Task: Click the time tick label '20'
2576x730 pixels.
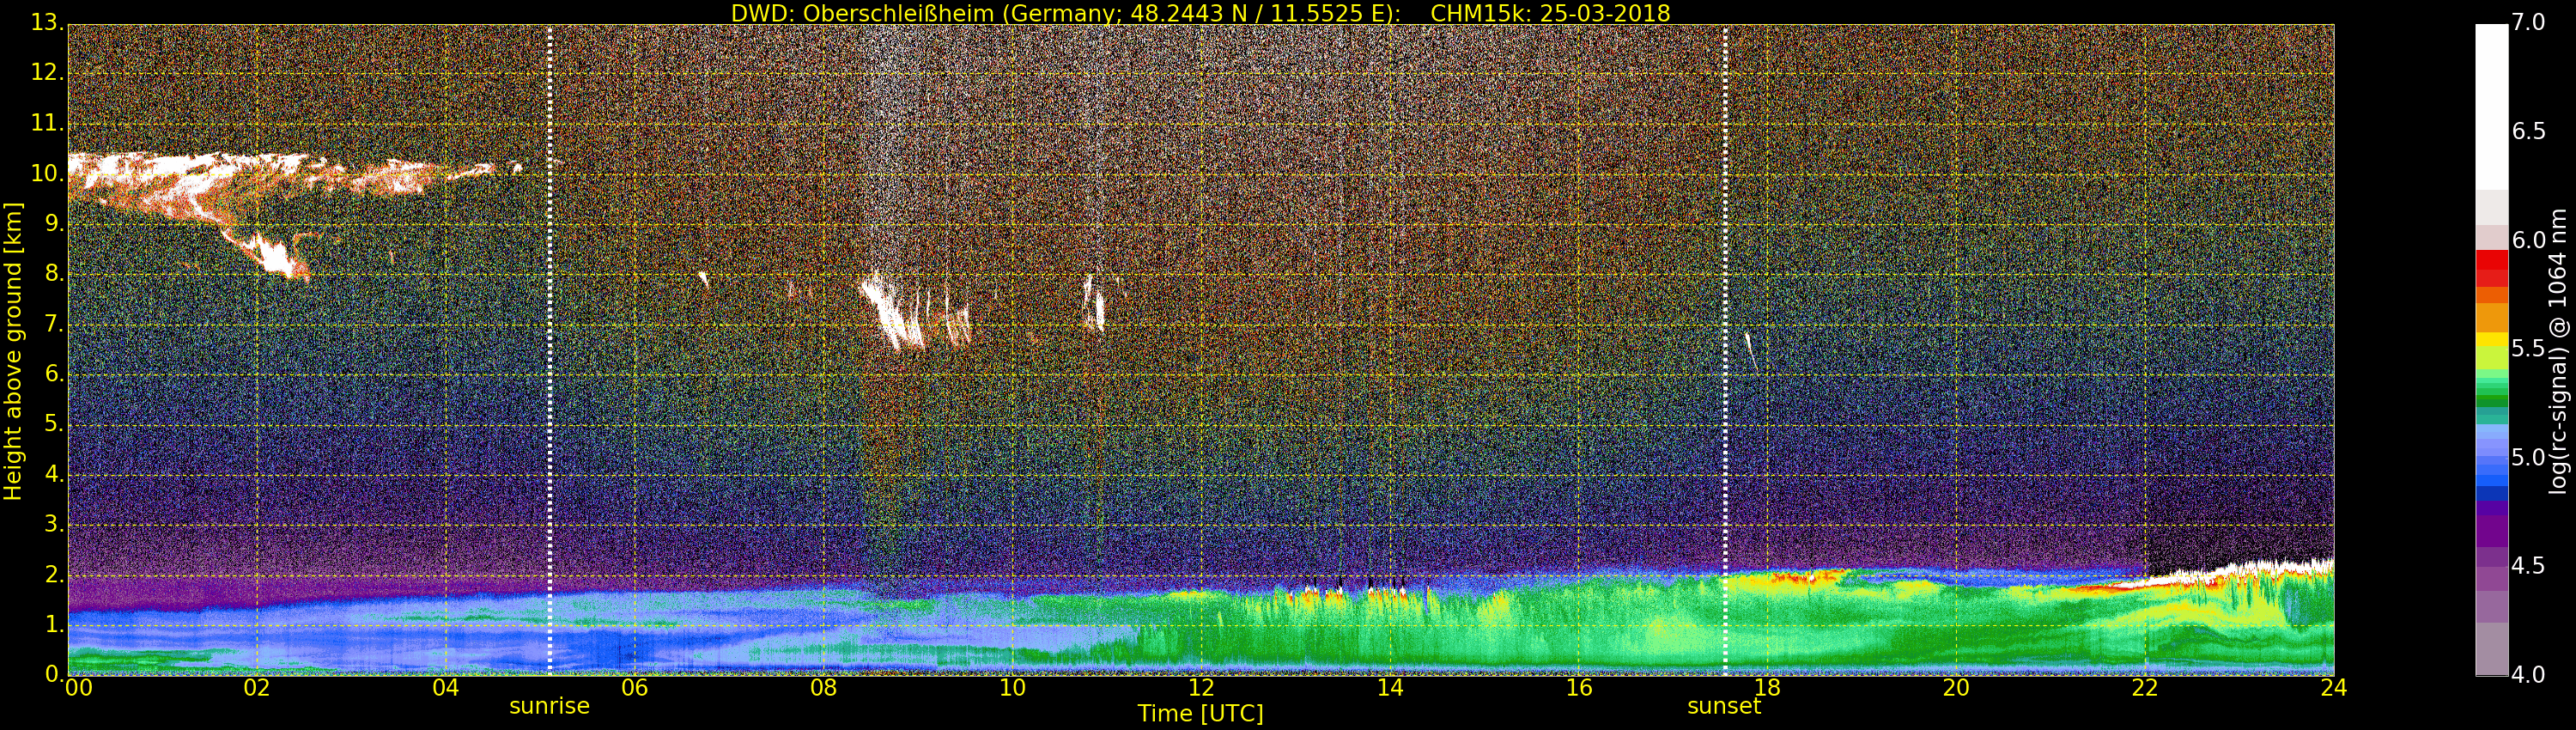Action: [x=1956, y=688]
